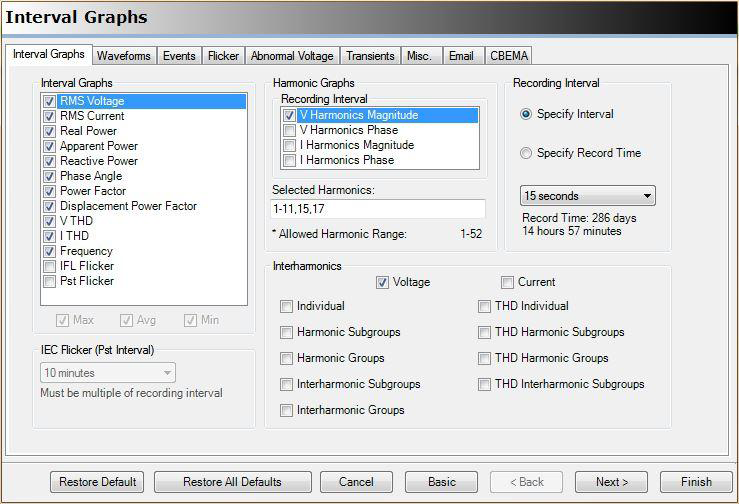Screen dimensions: 739x504
Task: Enable I Harmonics Magnitude checkbox
Action: click(x=289, y=145)
